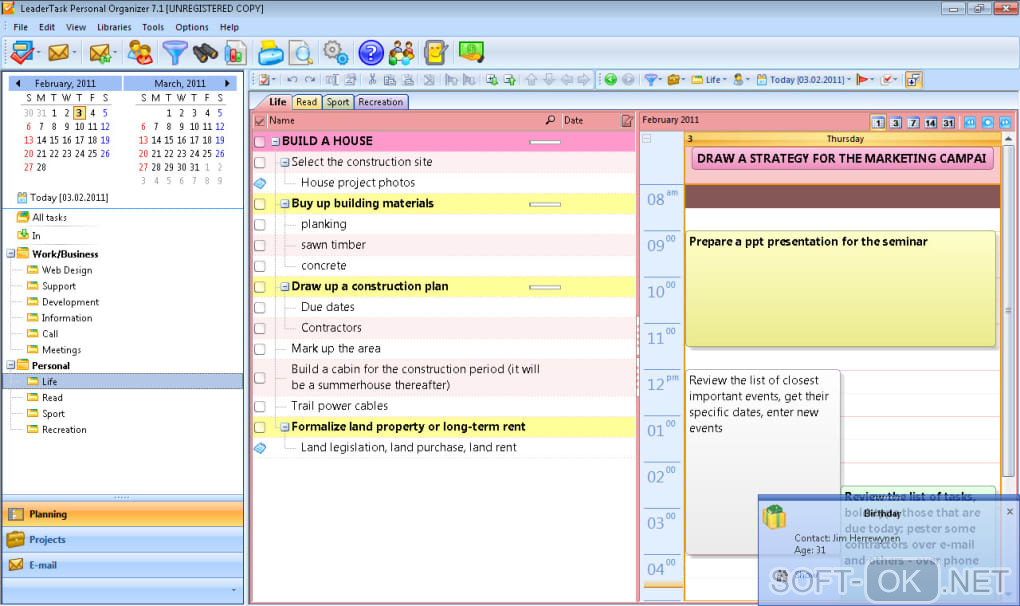This screenshot has height=606, width=1020.
Task: Go to previous month in mini calendar
Action: tap(18, 83)
